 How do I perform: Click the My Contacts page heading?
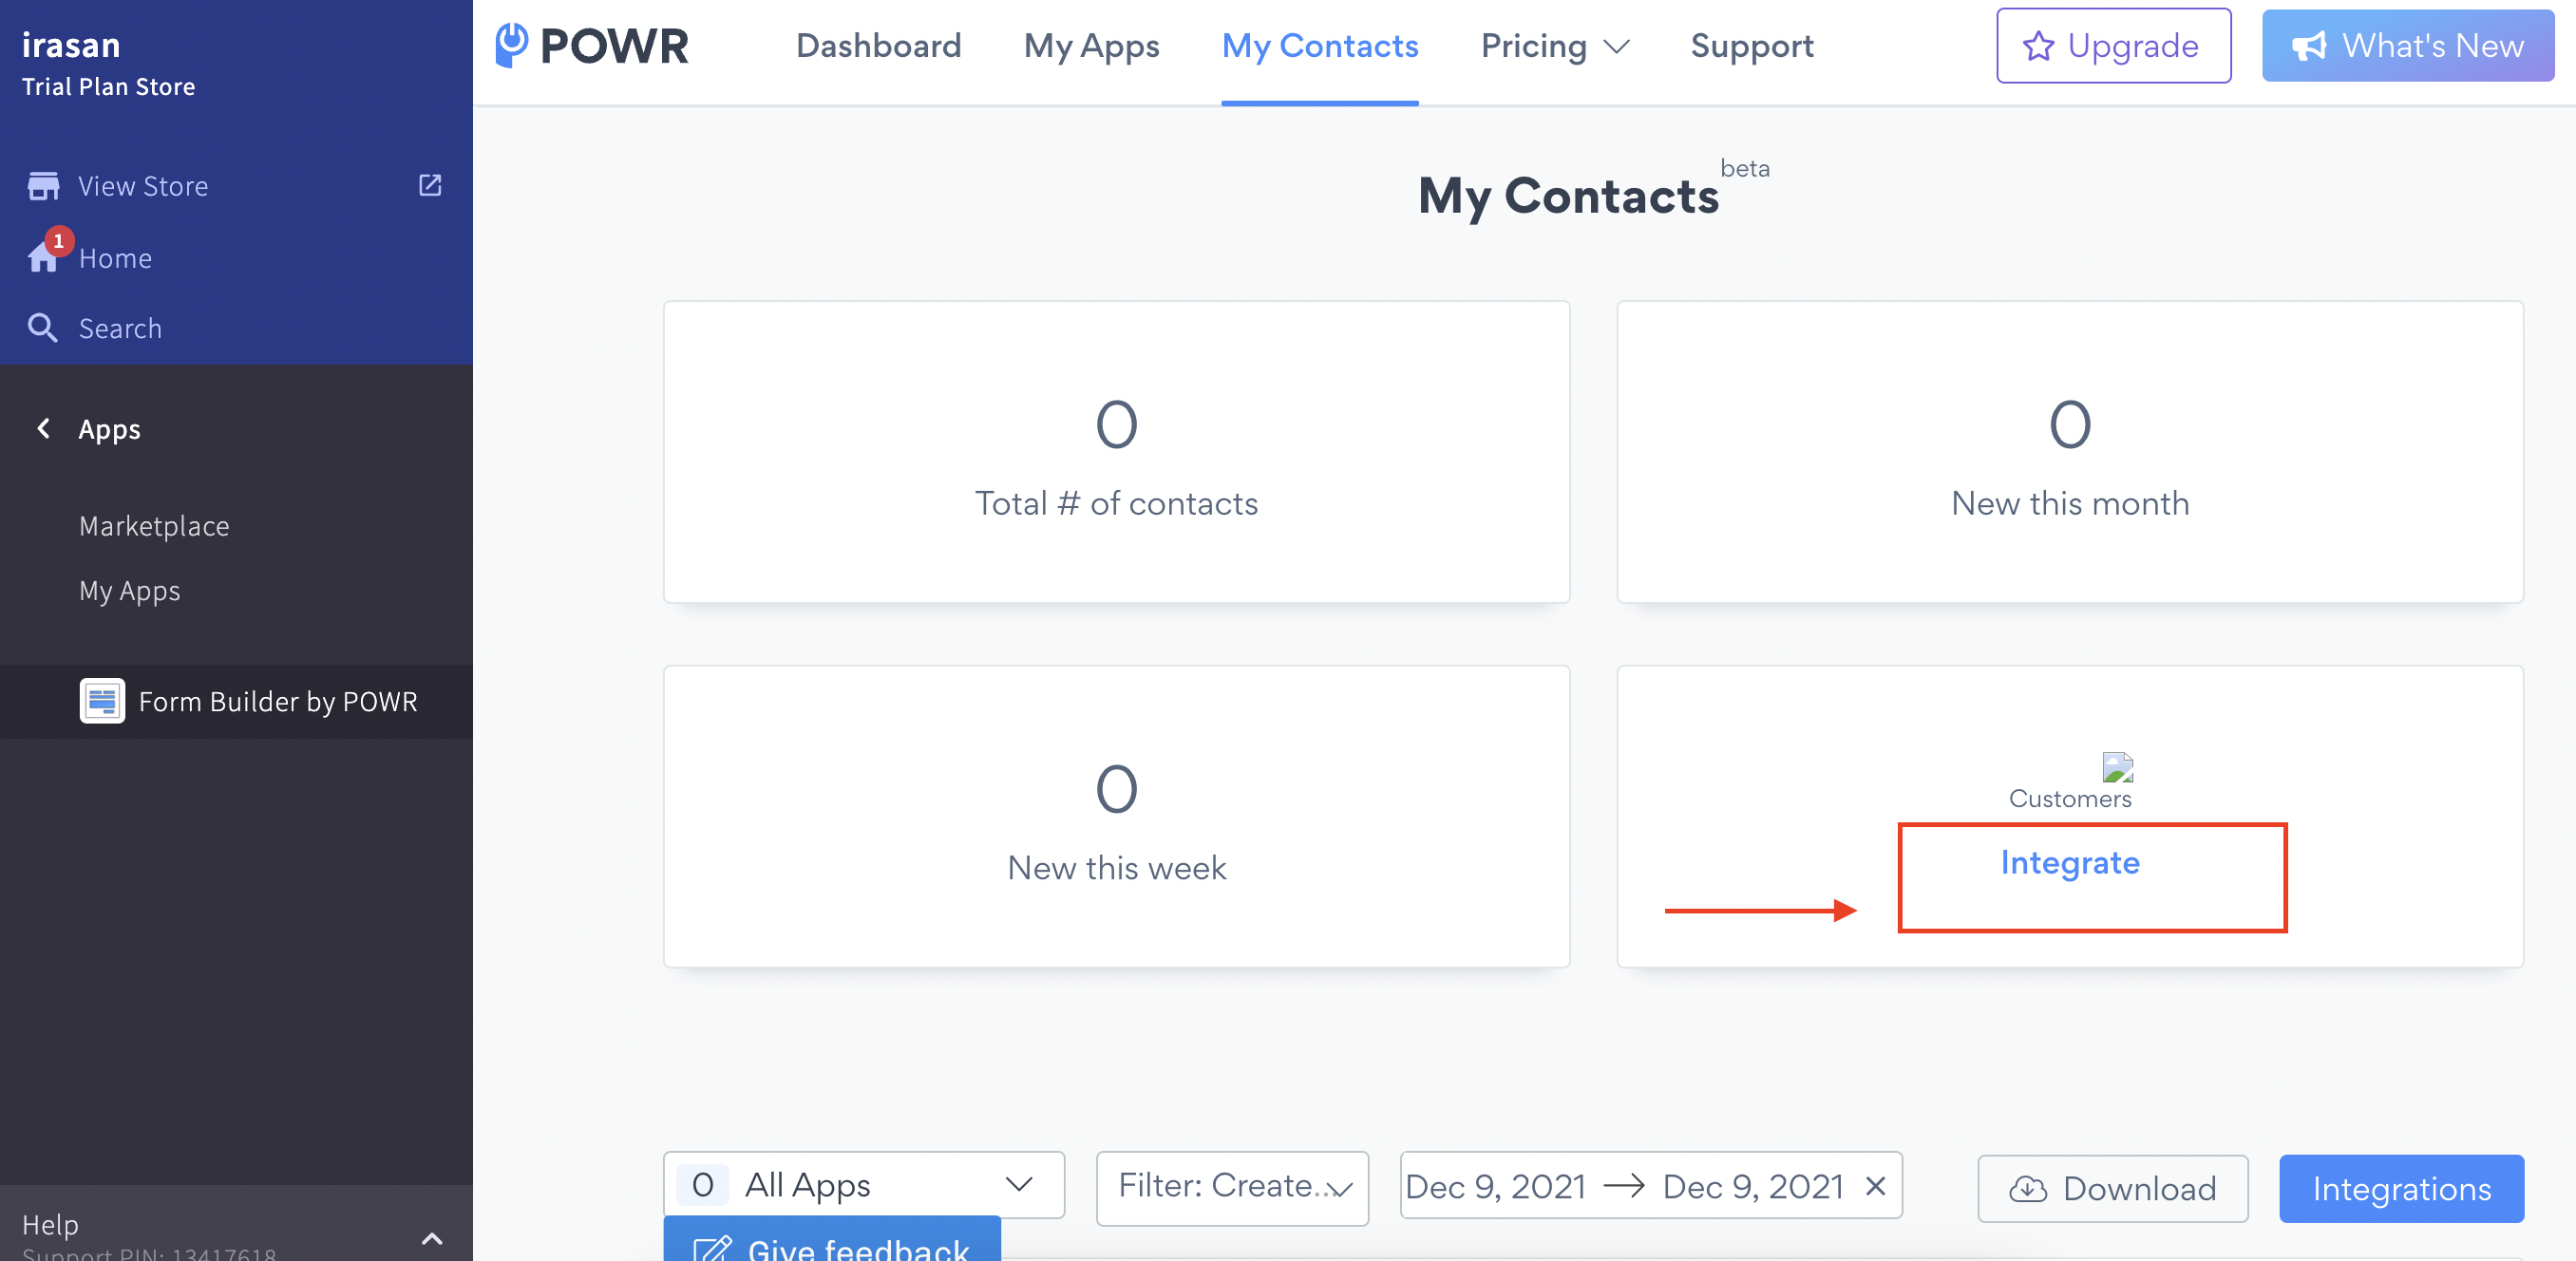point(1569,196)
